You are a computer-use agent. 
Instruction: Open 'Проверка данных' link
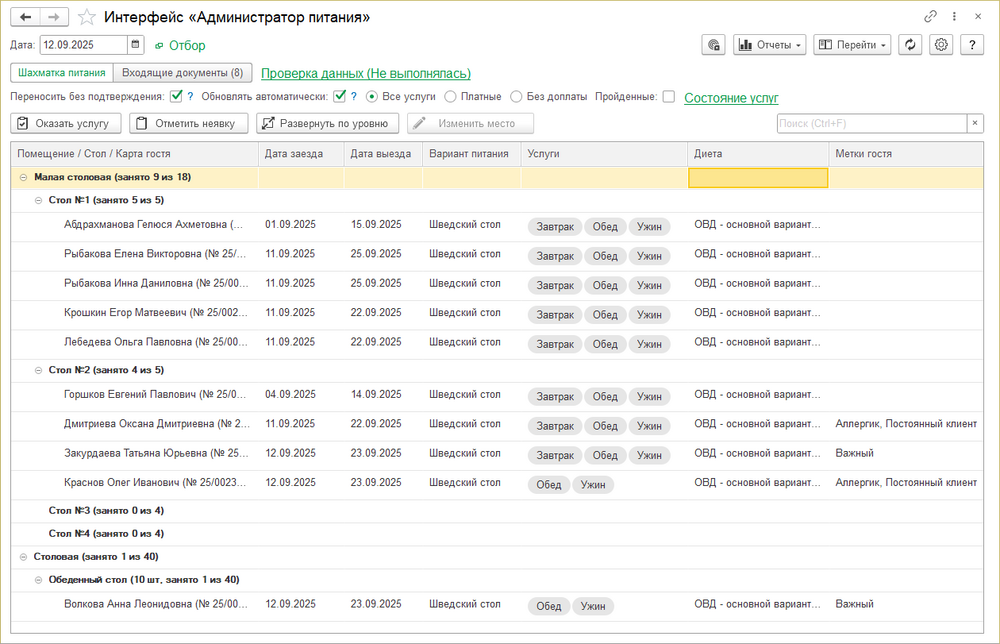coord(365,73)
